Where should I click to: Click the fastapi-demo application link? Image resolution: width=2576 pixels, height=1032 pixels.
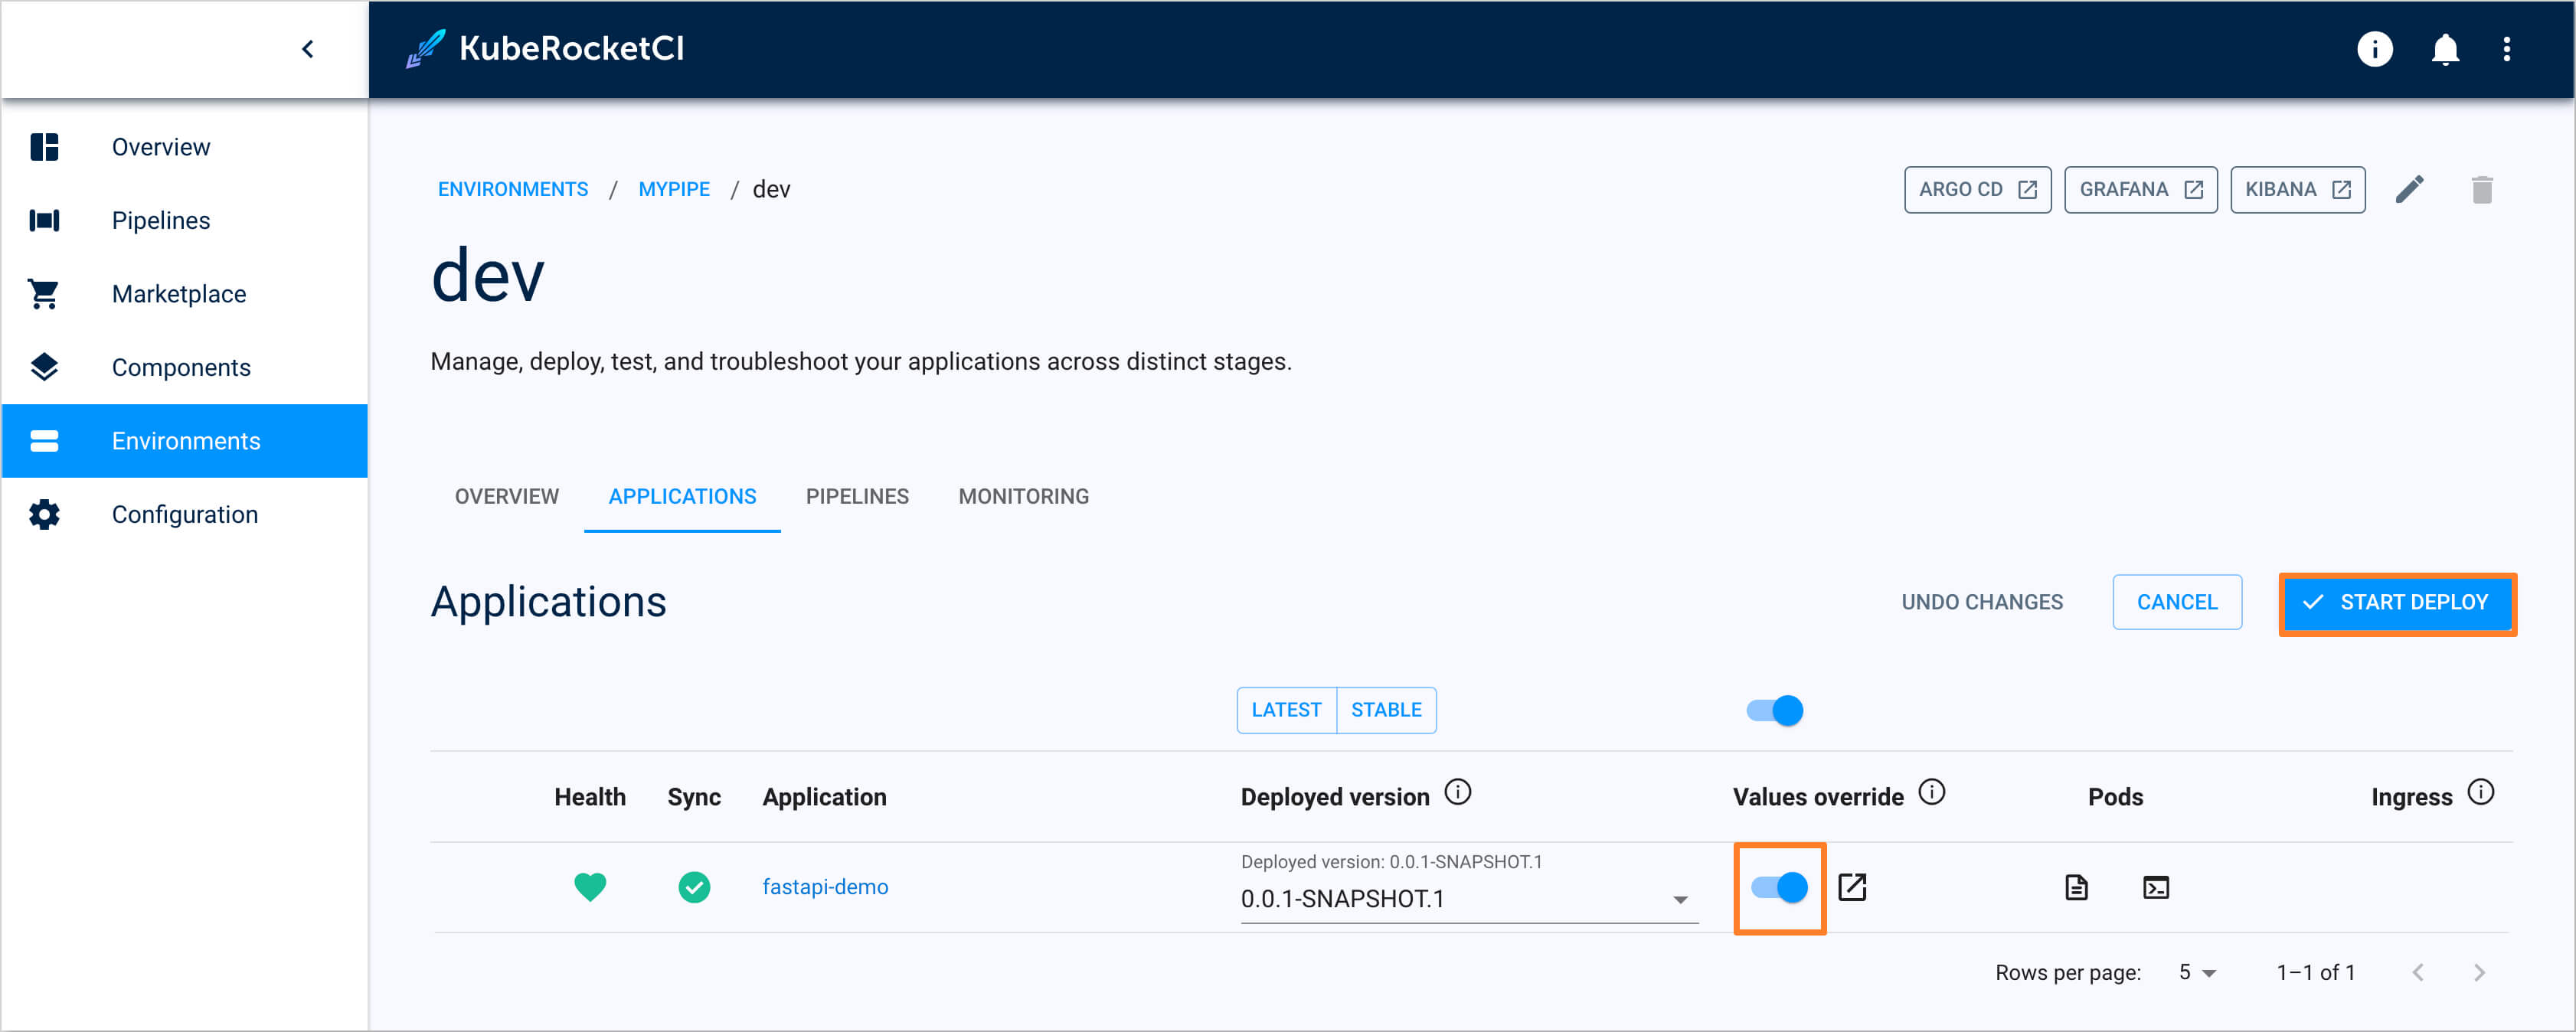coord(825,886)
